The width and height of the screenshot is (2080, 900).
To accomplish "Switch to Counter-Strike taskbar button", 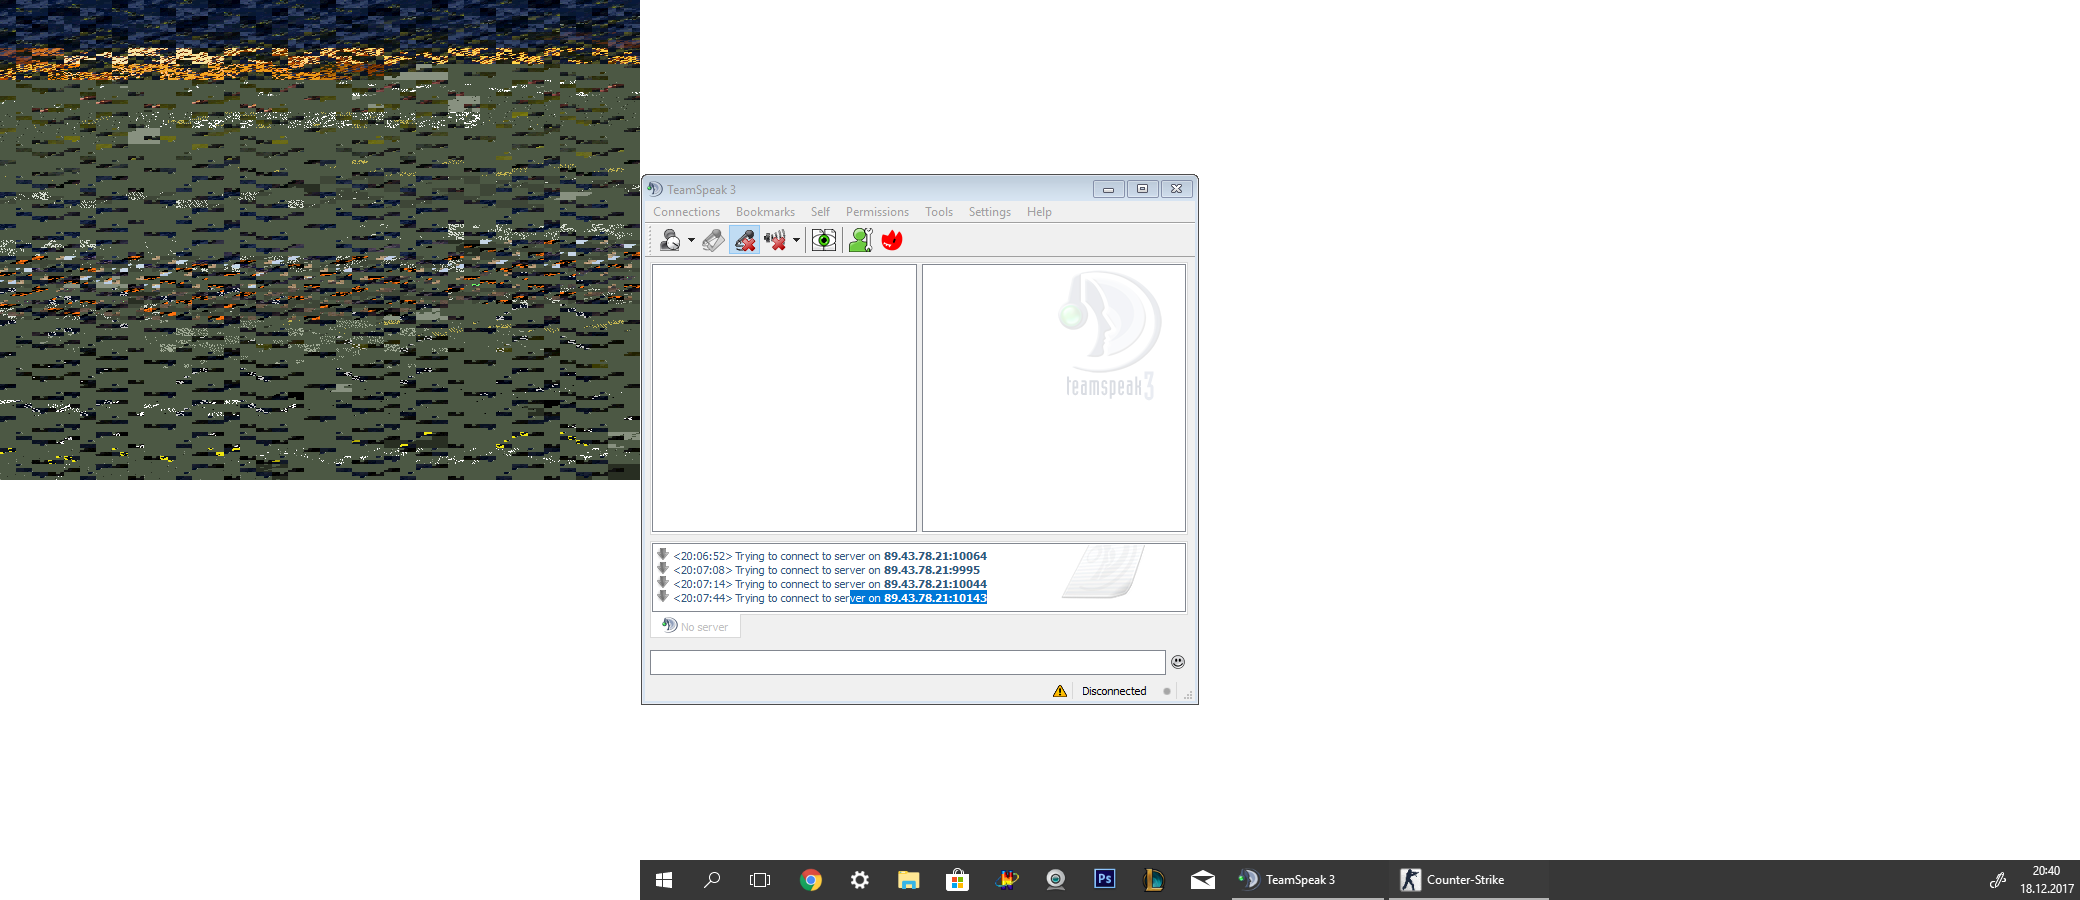I will click(1469, 880).
